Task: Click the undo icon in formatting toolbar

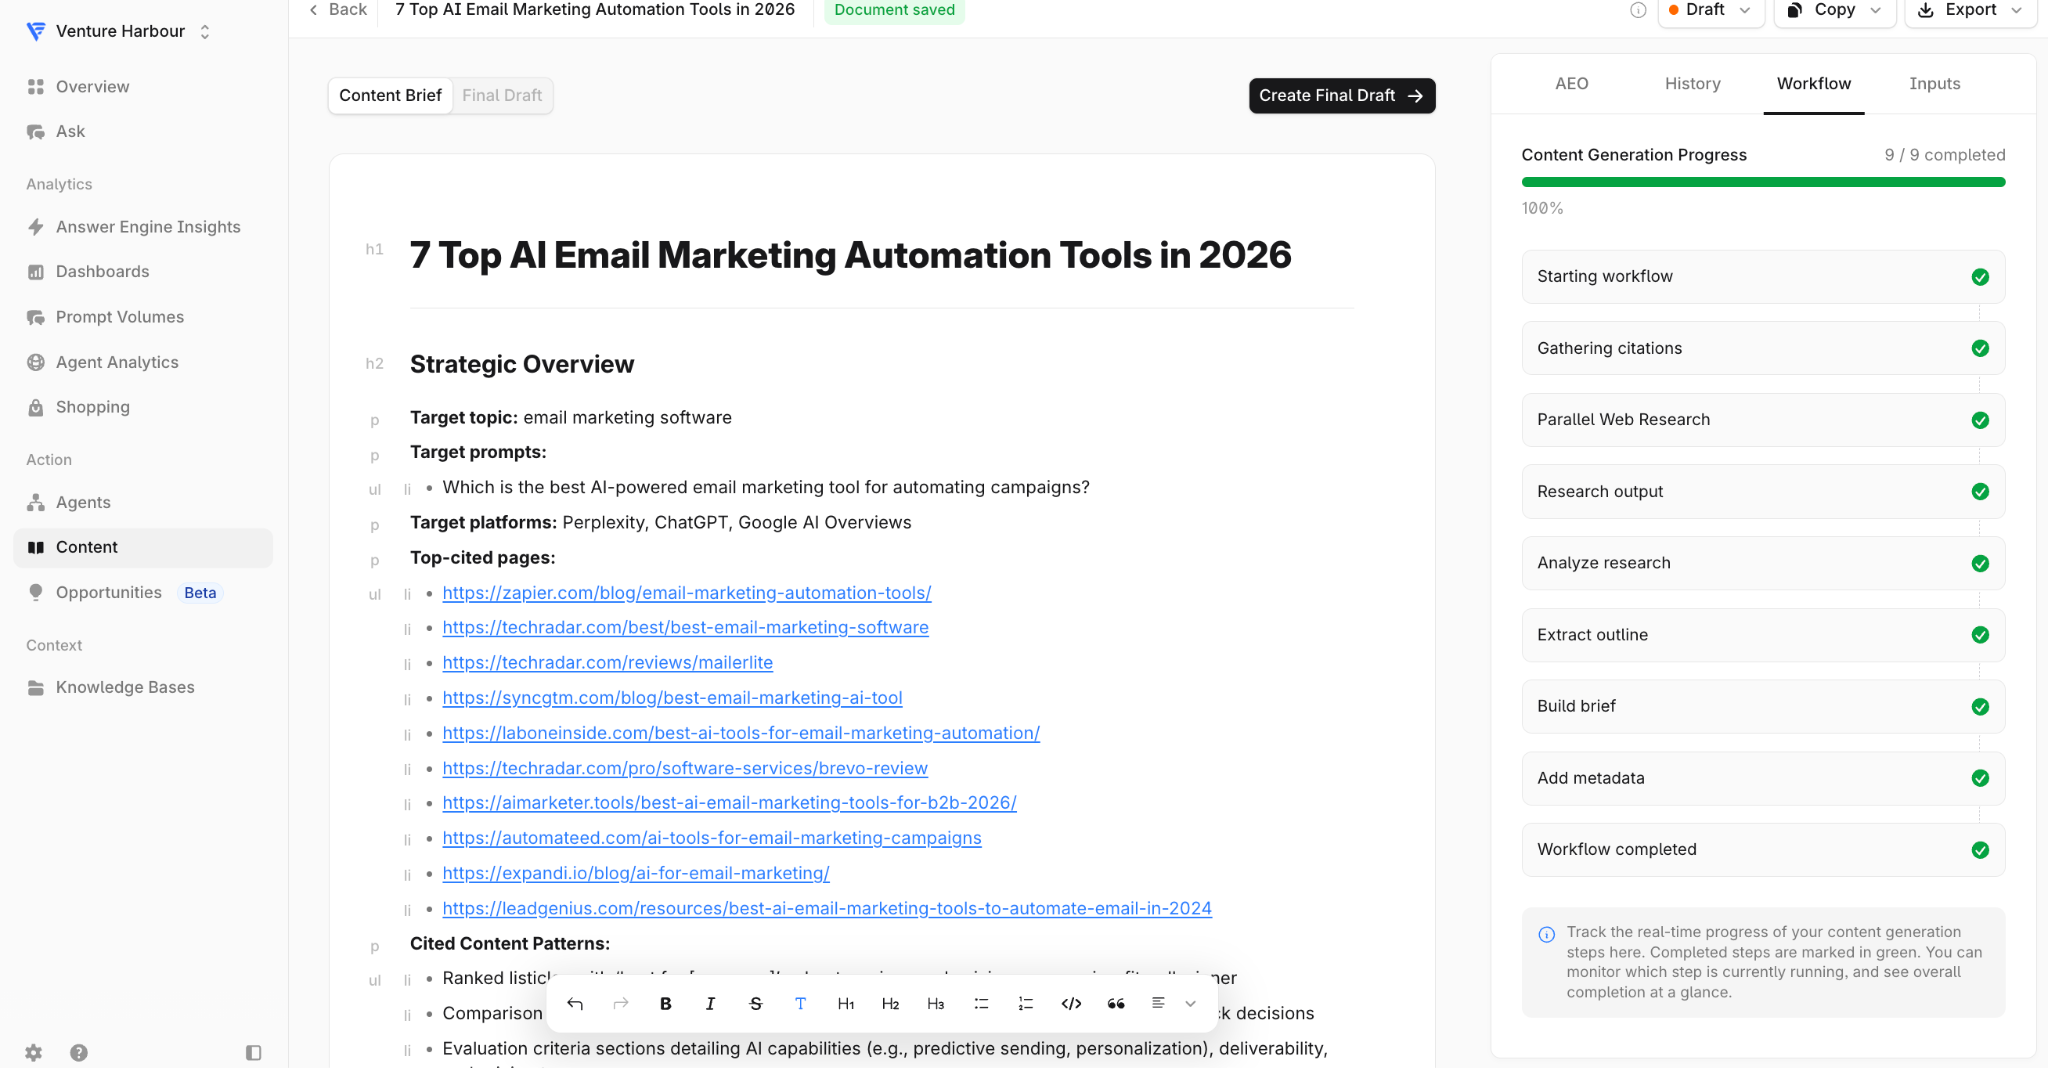Action: point(575,1003)
